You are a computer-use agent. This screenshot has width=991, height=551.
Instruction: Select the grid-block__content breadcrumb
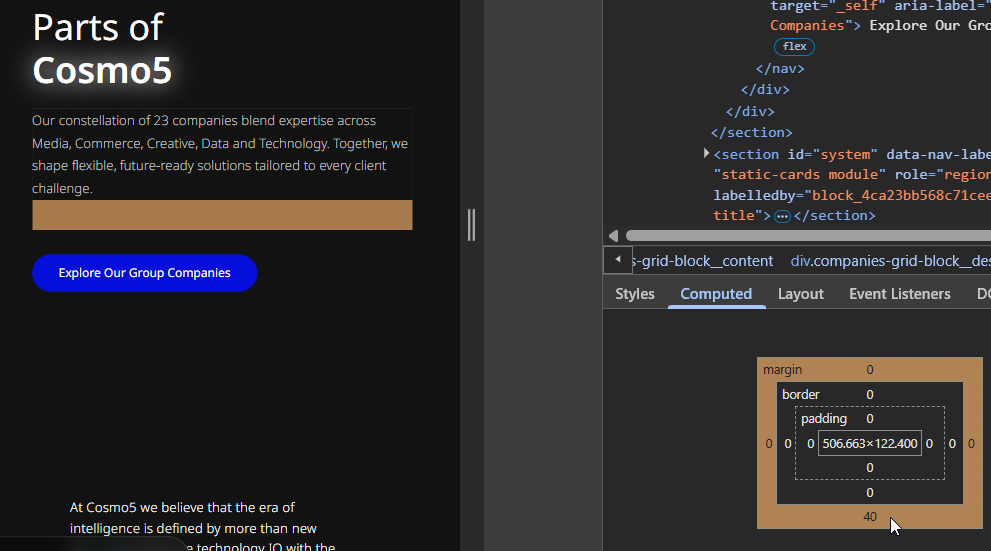[703, 261]
